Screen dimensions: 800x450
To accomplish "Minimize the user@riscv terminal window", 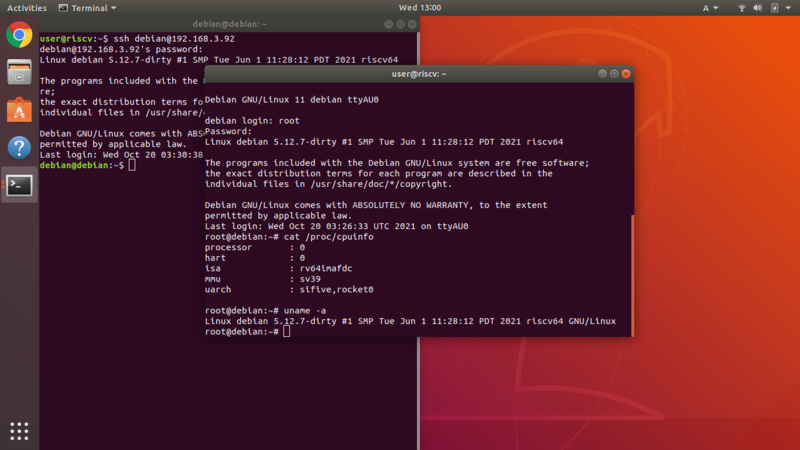I will pos(603,74).
